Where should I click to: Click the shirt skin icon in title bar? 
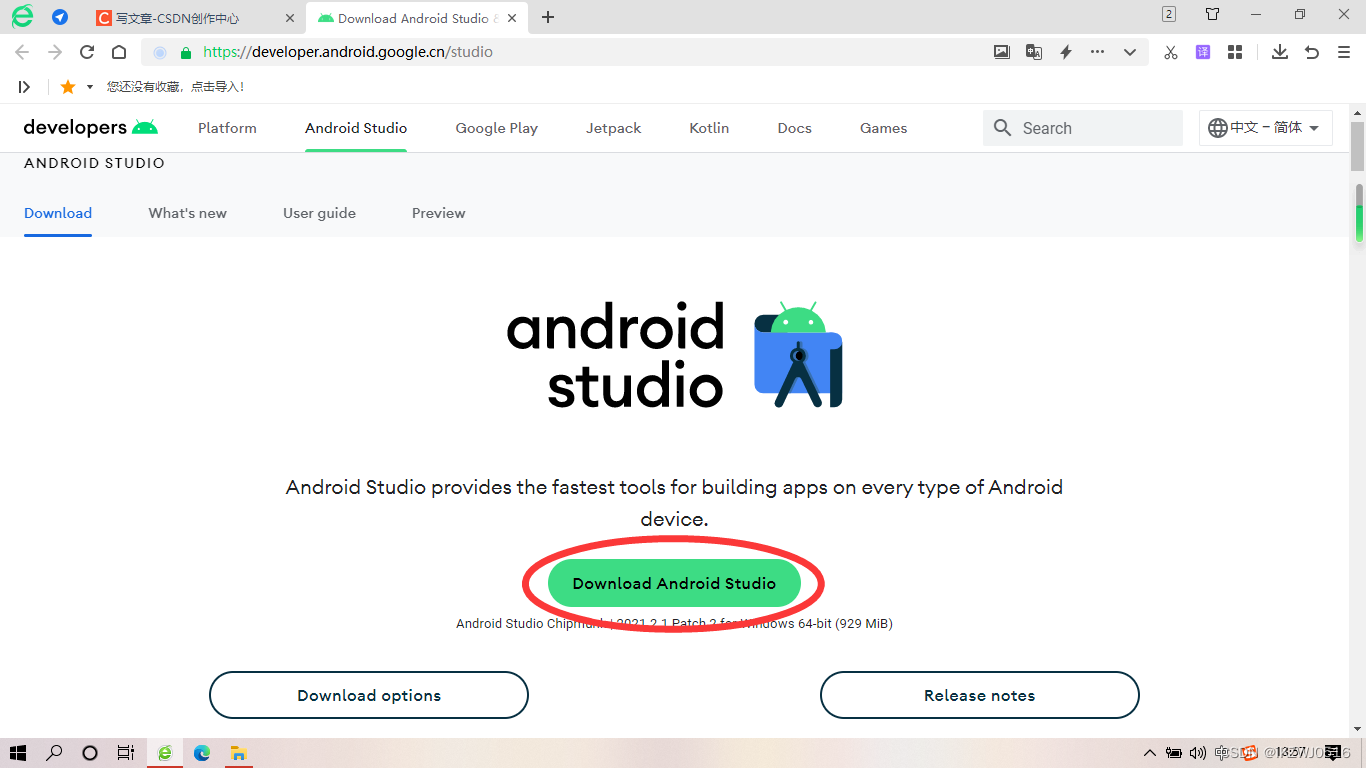coord(1213,14)
